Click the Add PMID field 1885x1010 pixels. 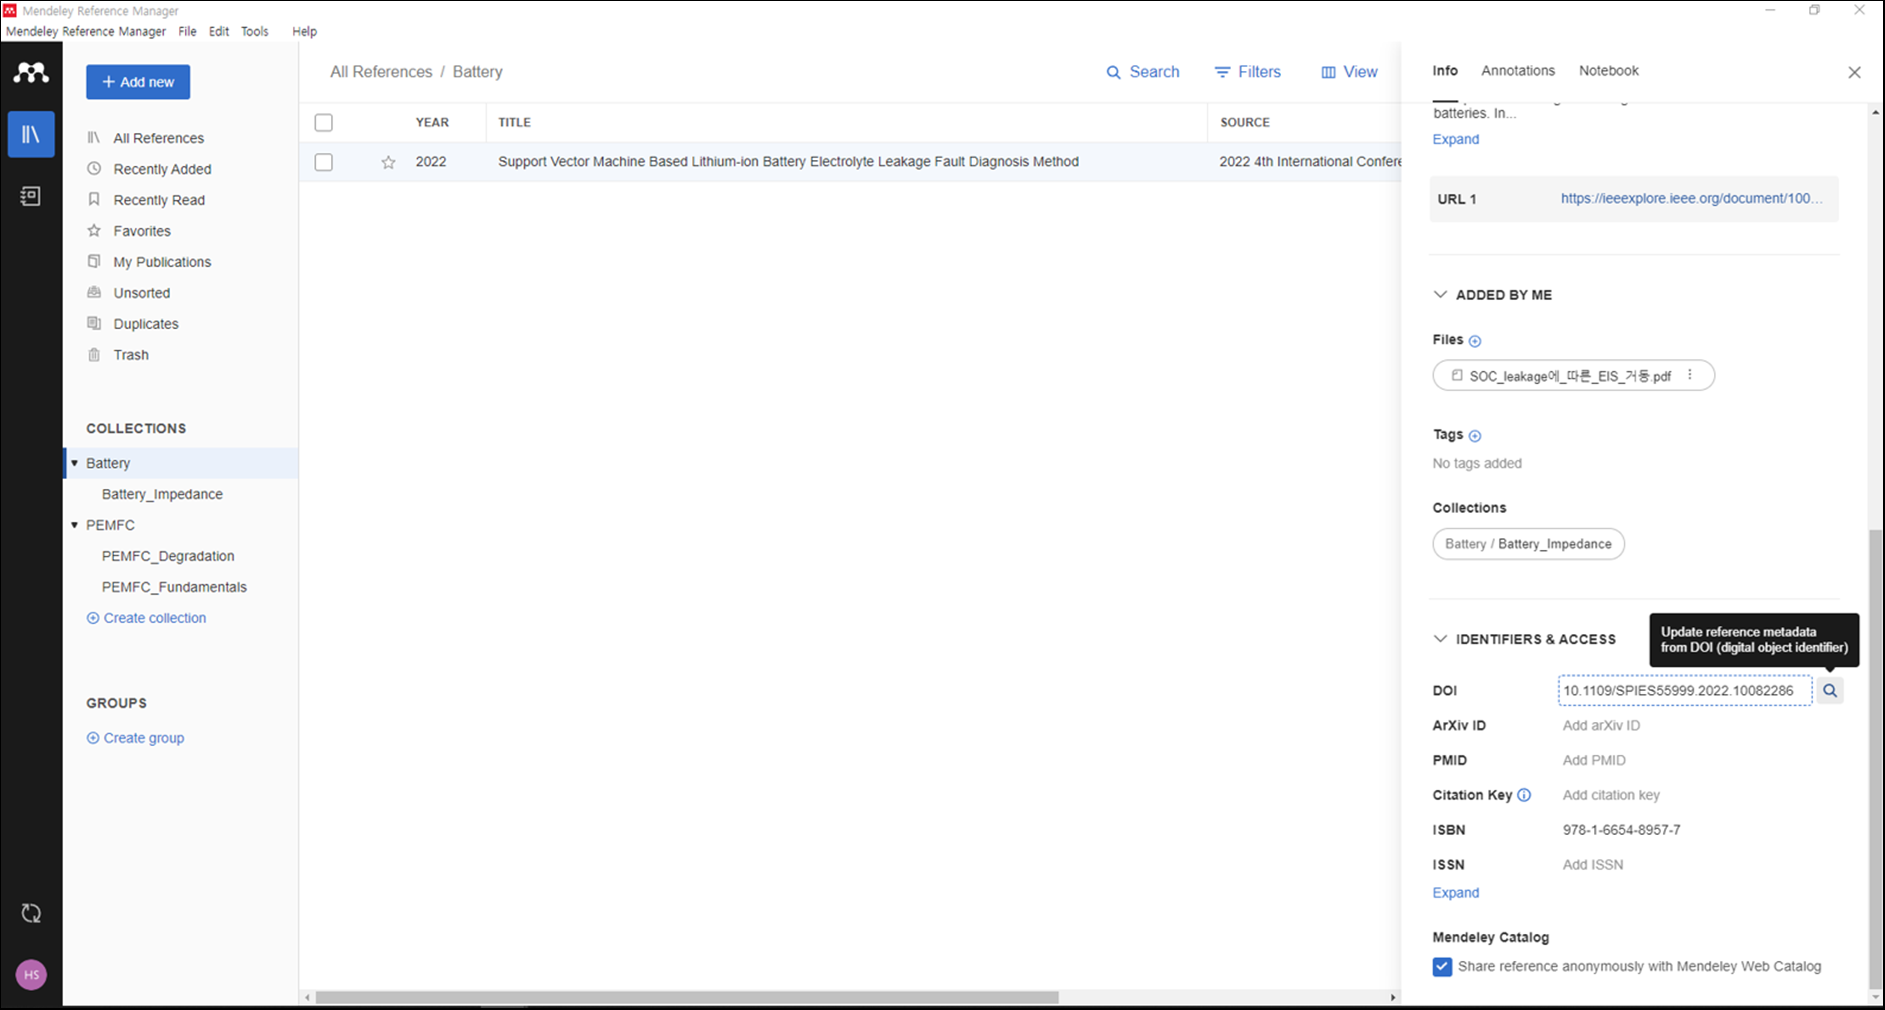tap(1594, 761)
